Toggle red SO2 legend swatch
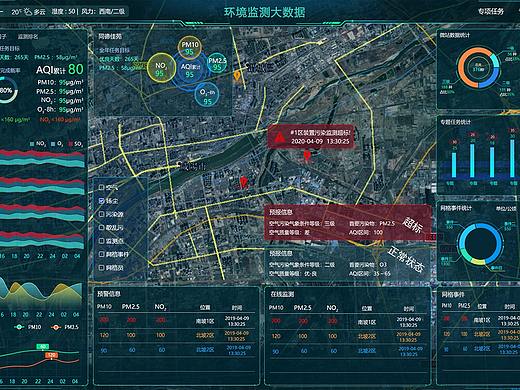Viewport: 520px width, 390px height. (x=70, y=144)
